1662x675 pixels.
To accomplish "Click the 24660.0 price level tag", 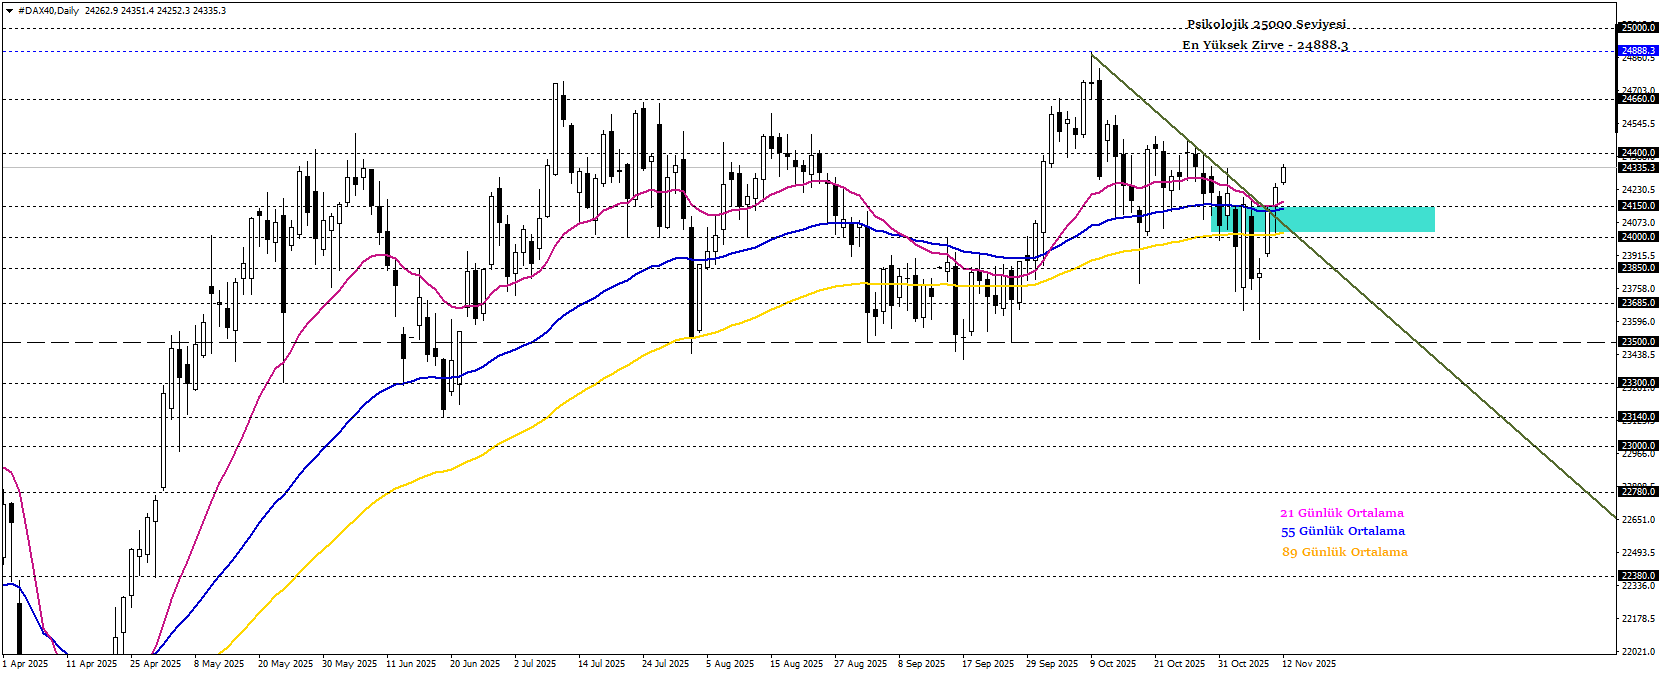I will 1638,99.
